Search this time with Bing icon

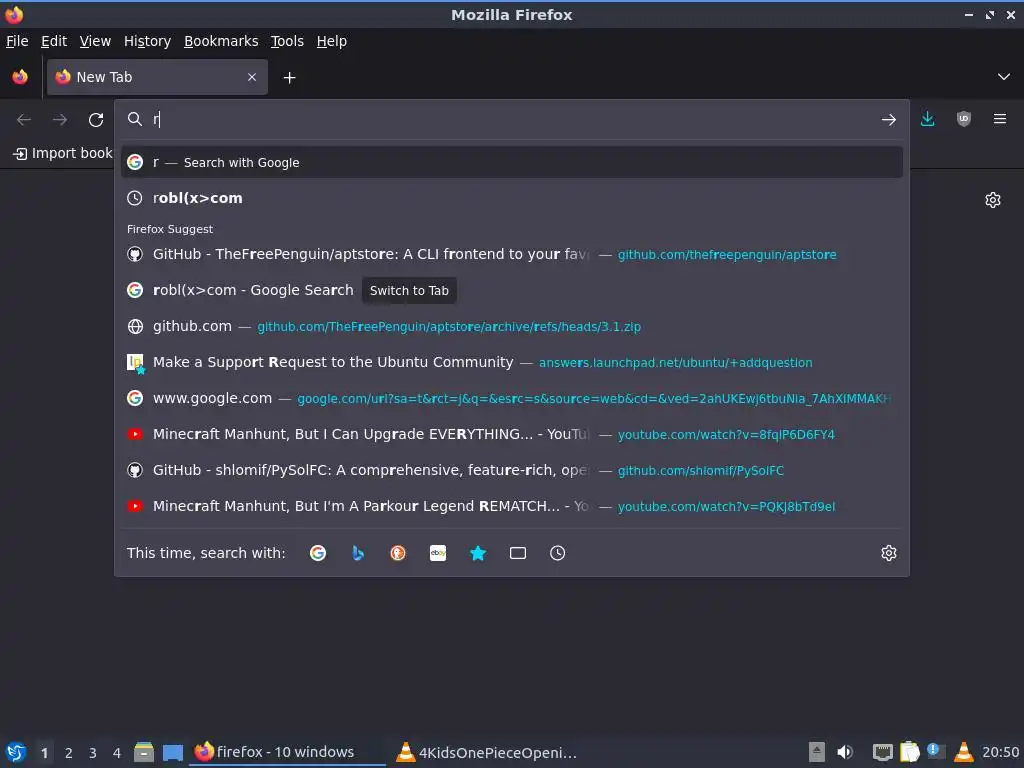pyautogui.click(x=358, y=553)
